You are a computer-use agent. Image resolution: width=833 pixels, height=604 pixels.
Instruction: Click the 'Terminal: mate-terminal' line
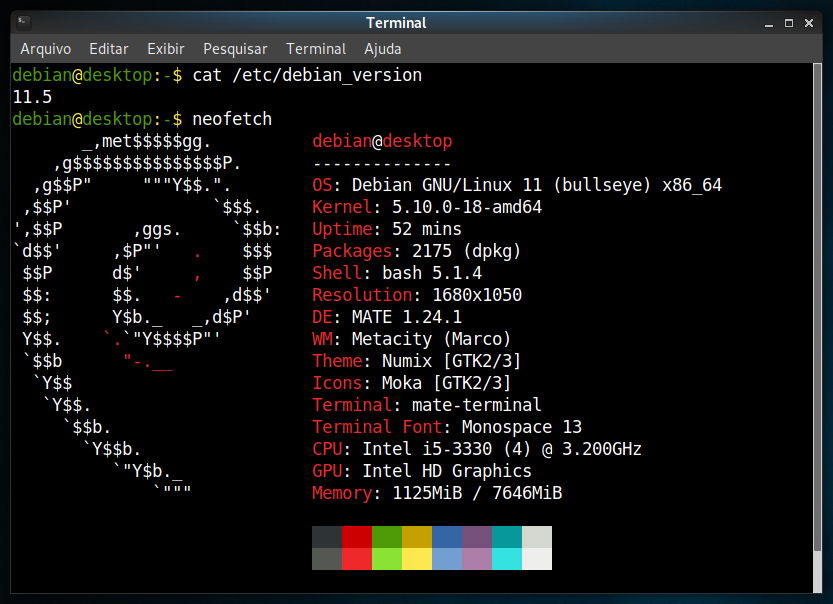click(427, 405)
